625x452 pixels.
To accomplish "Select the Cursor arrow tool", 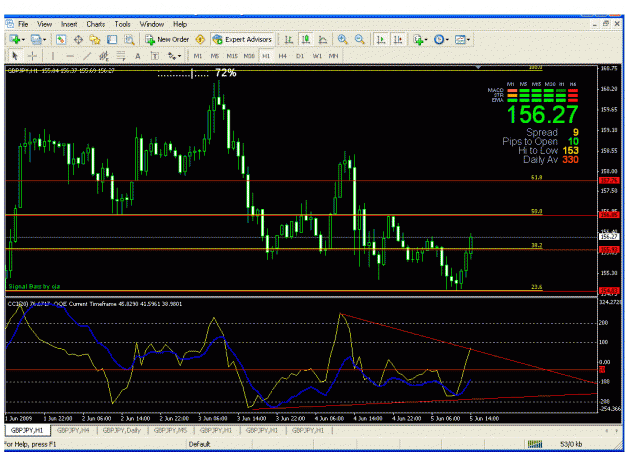I will point(15,56).
